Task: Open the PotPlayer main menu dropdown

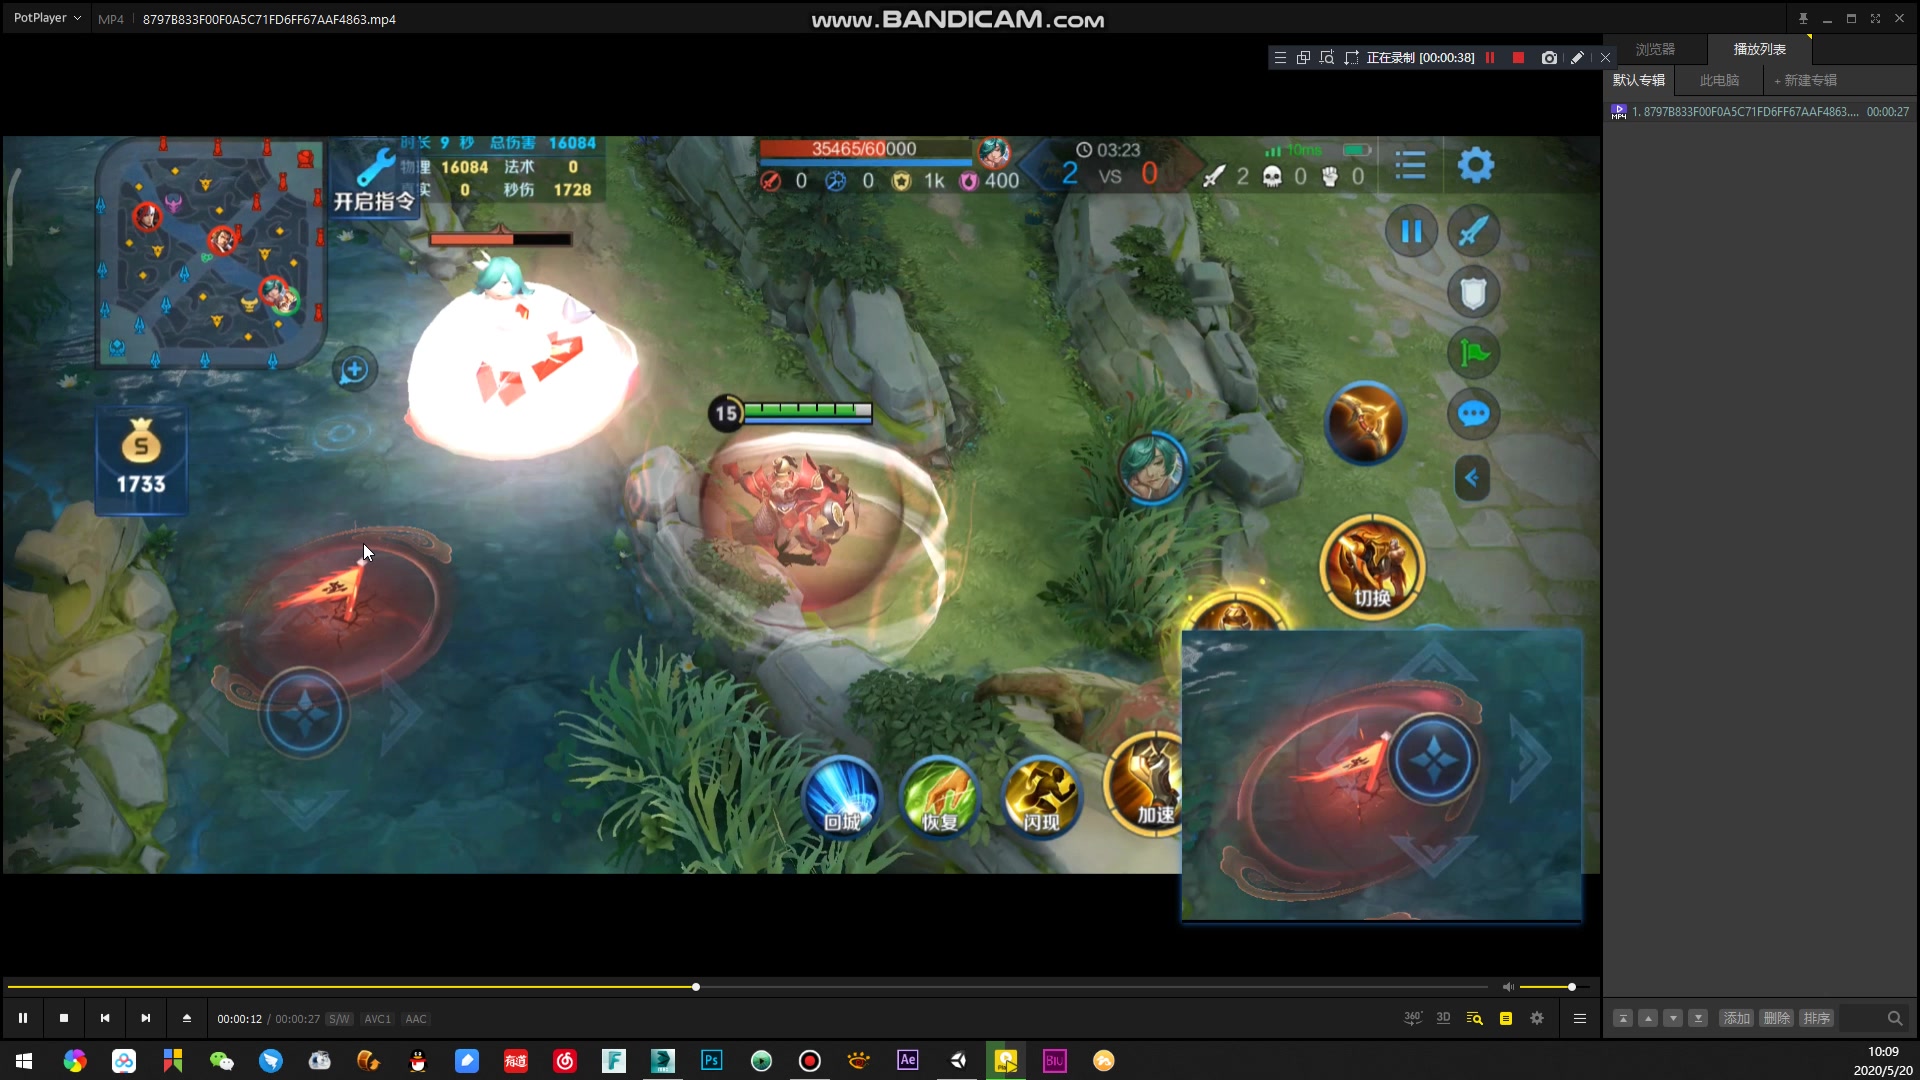Action: tap(47, 18)
